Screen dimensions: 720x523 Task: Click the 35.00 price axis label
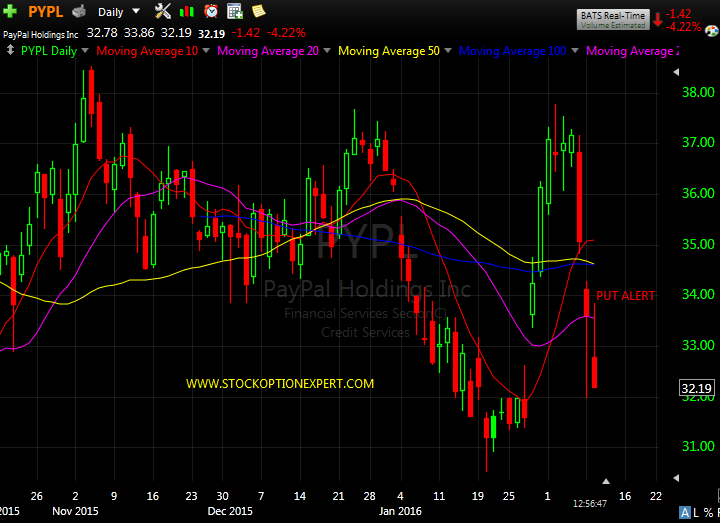[698, 244]
